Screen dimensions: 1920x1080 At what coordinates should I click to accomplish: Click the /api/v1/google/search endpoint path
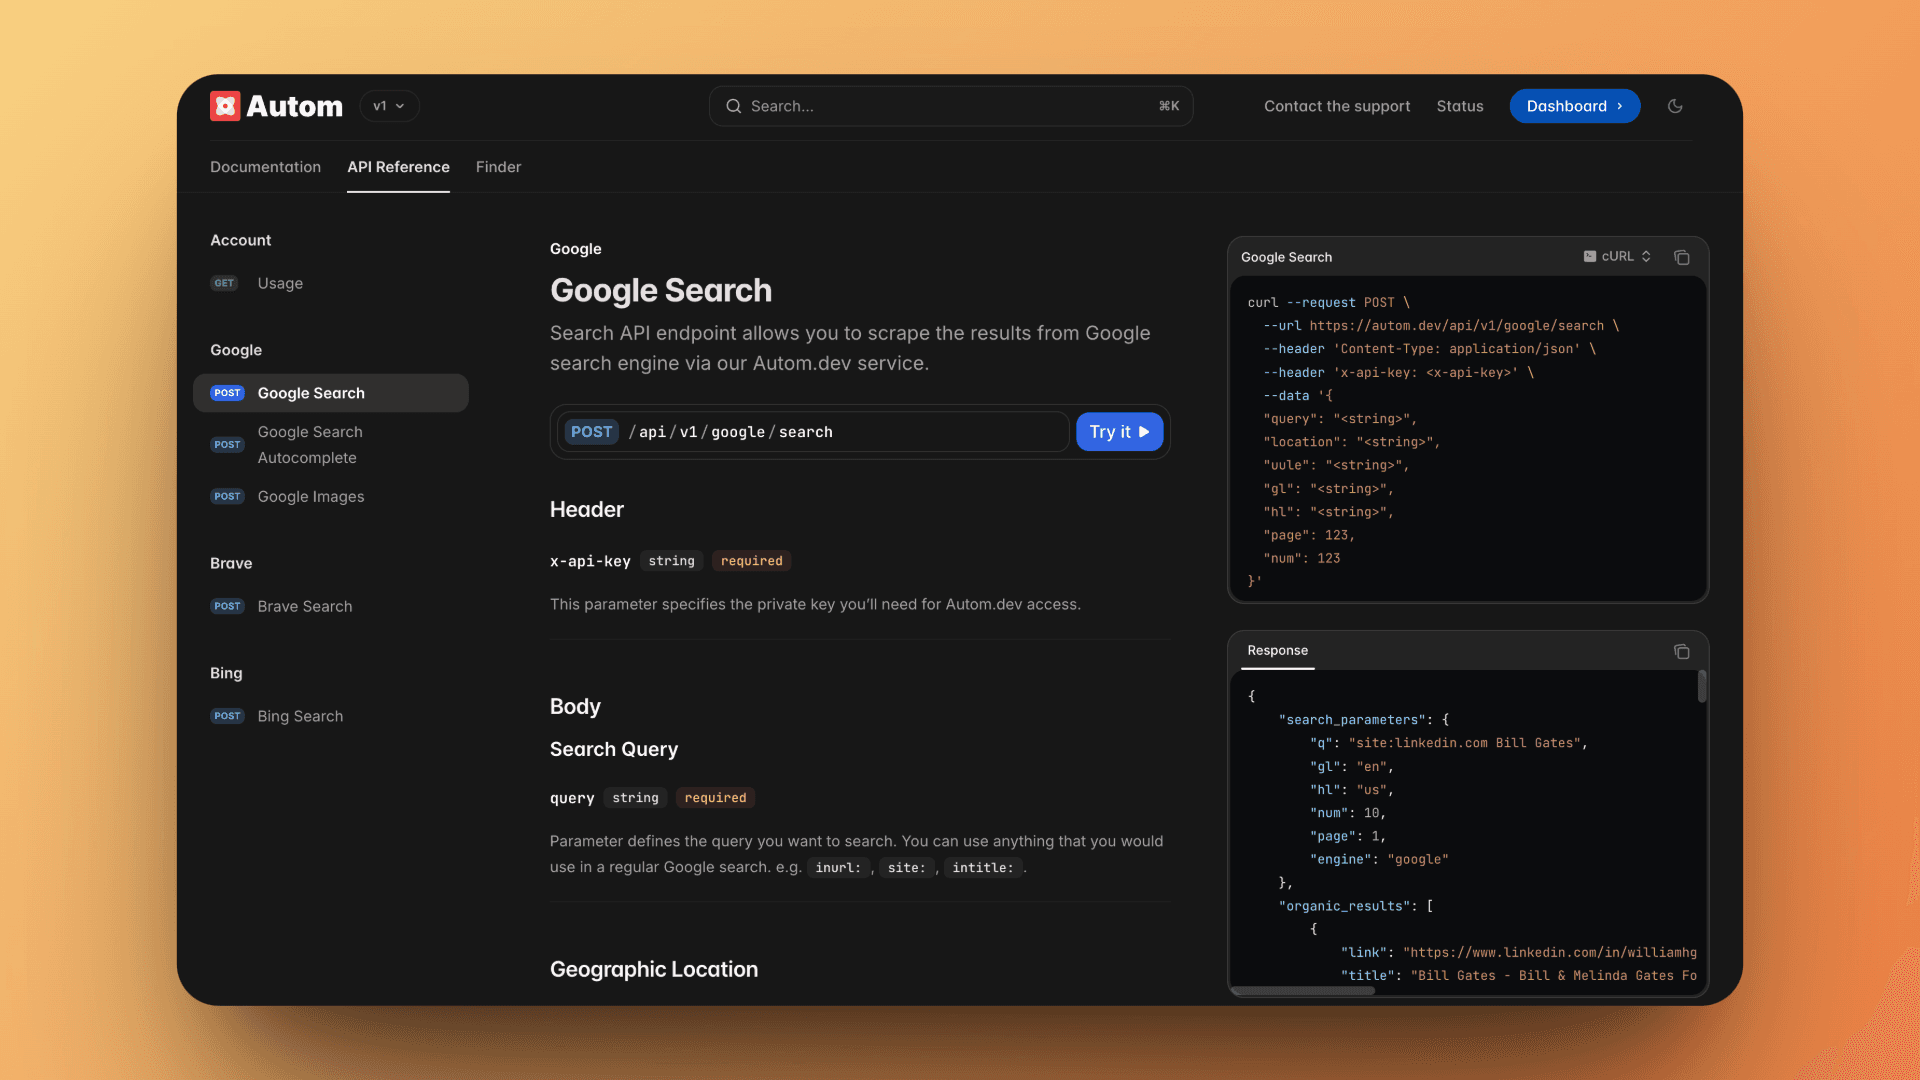tap(731, 432)
